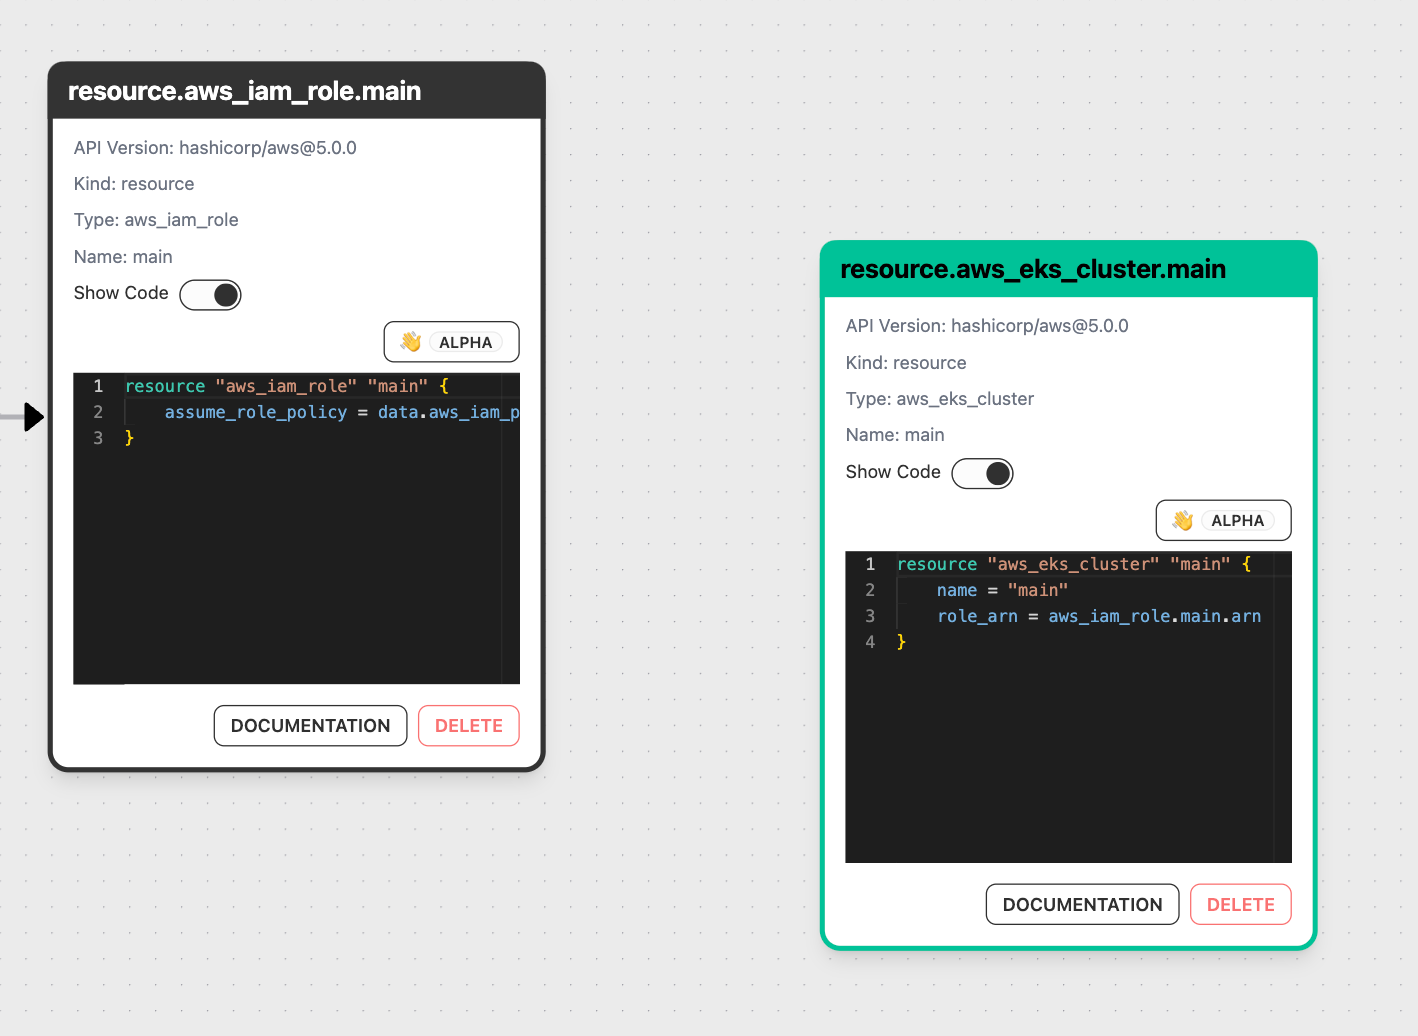Click Name: main in aws_iam_role node
Screen dimensions: 1418x1036
pos(123,257)
